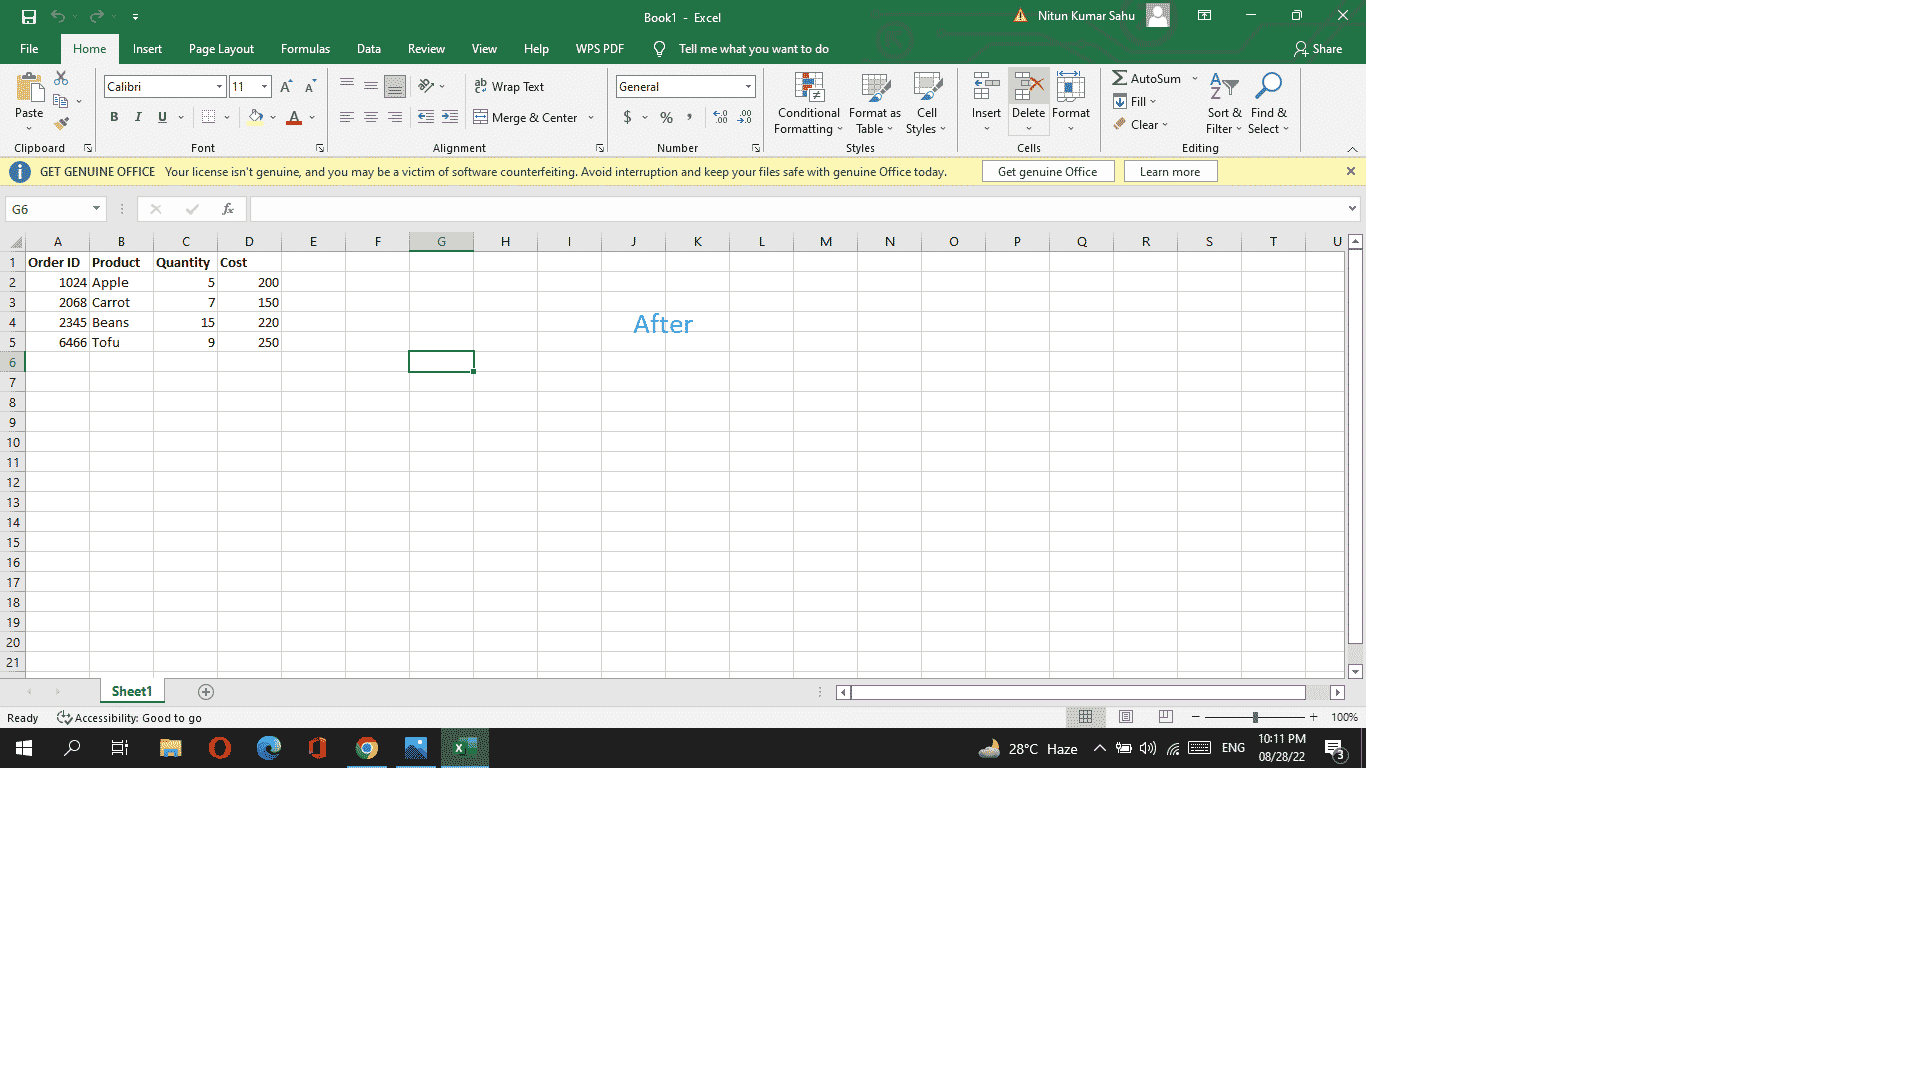Toggle italic formatting on the selection
Image resolution: width=1920 pixels, height=1080 pixels.
click(x=138, y=117)
